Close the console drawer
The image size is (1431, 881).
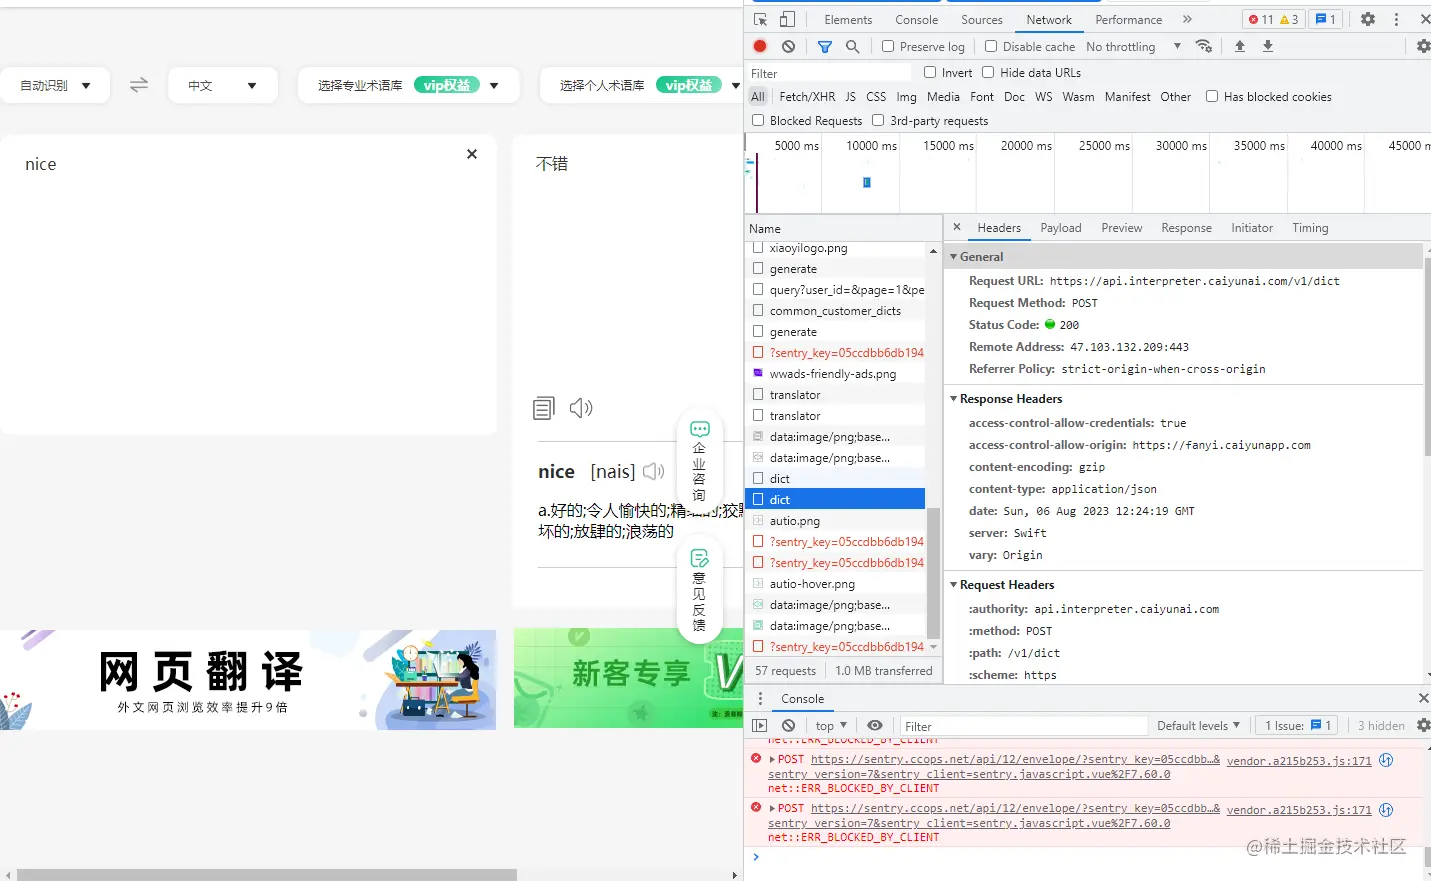point(1424,698)
